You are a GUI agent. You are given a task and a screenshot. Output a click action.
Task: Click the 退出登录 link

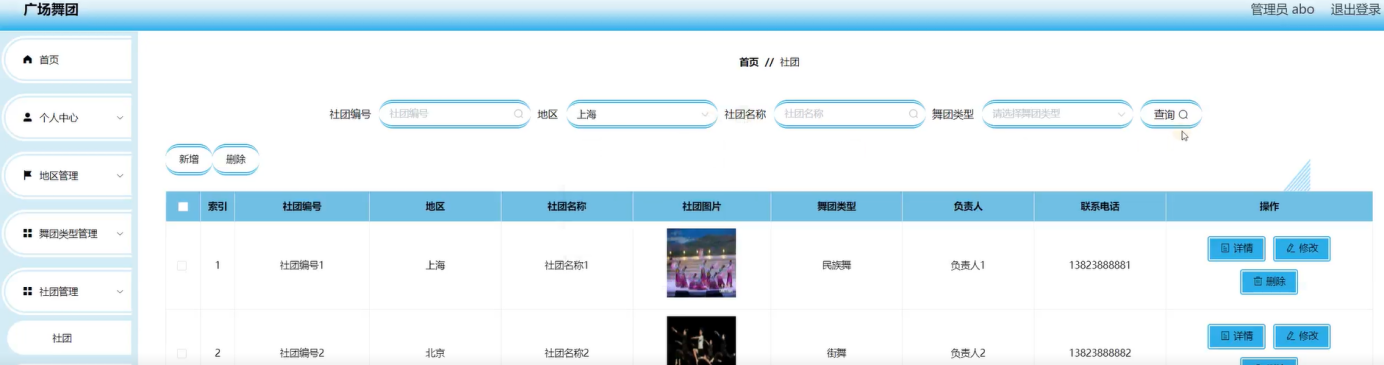[x=1355, y=10]
